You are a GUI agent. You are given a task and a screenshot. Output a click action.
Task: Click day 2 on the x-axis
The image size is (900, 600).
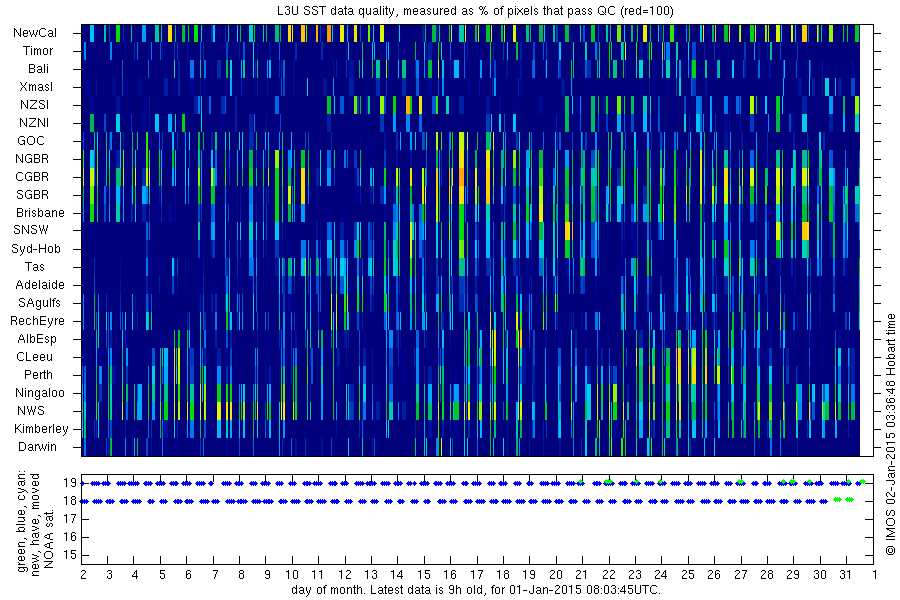pyautogui.click(x=84, y=574)
